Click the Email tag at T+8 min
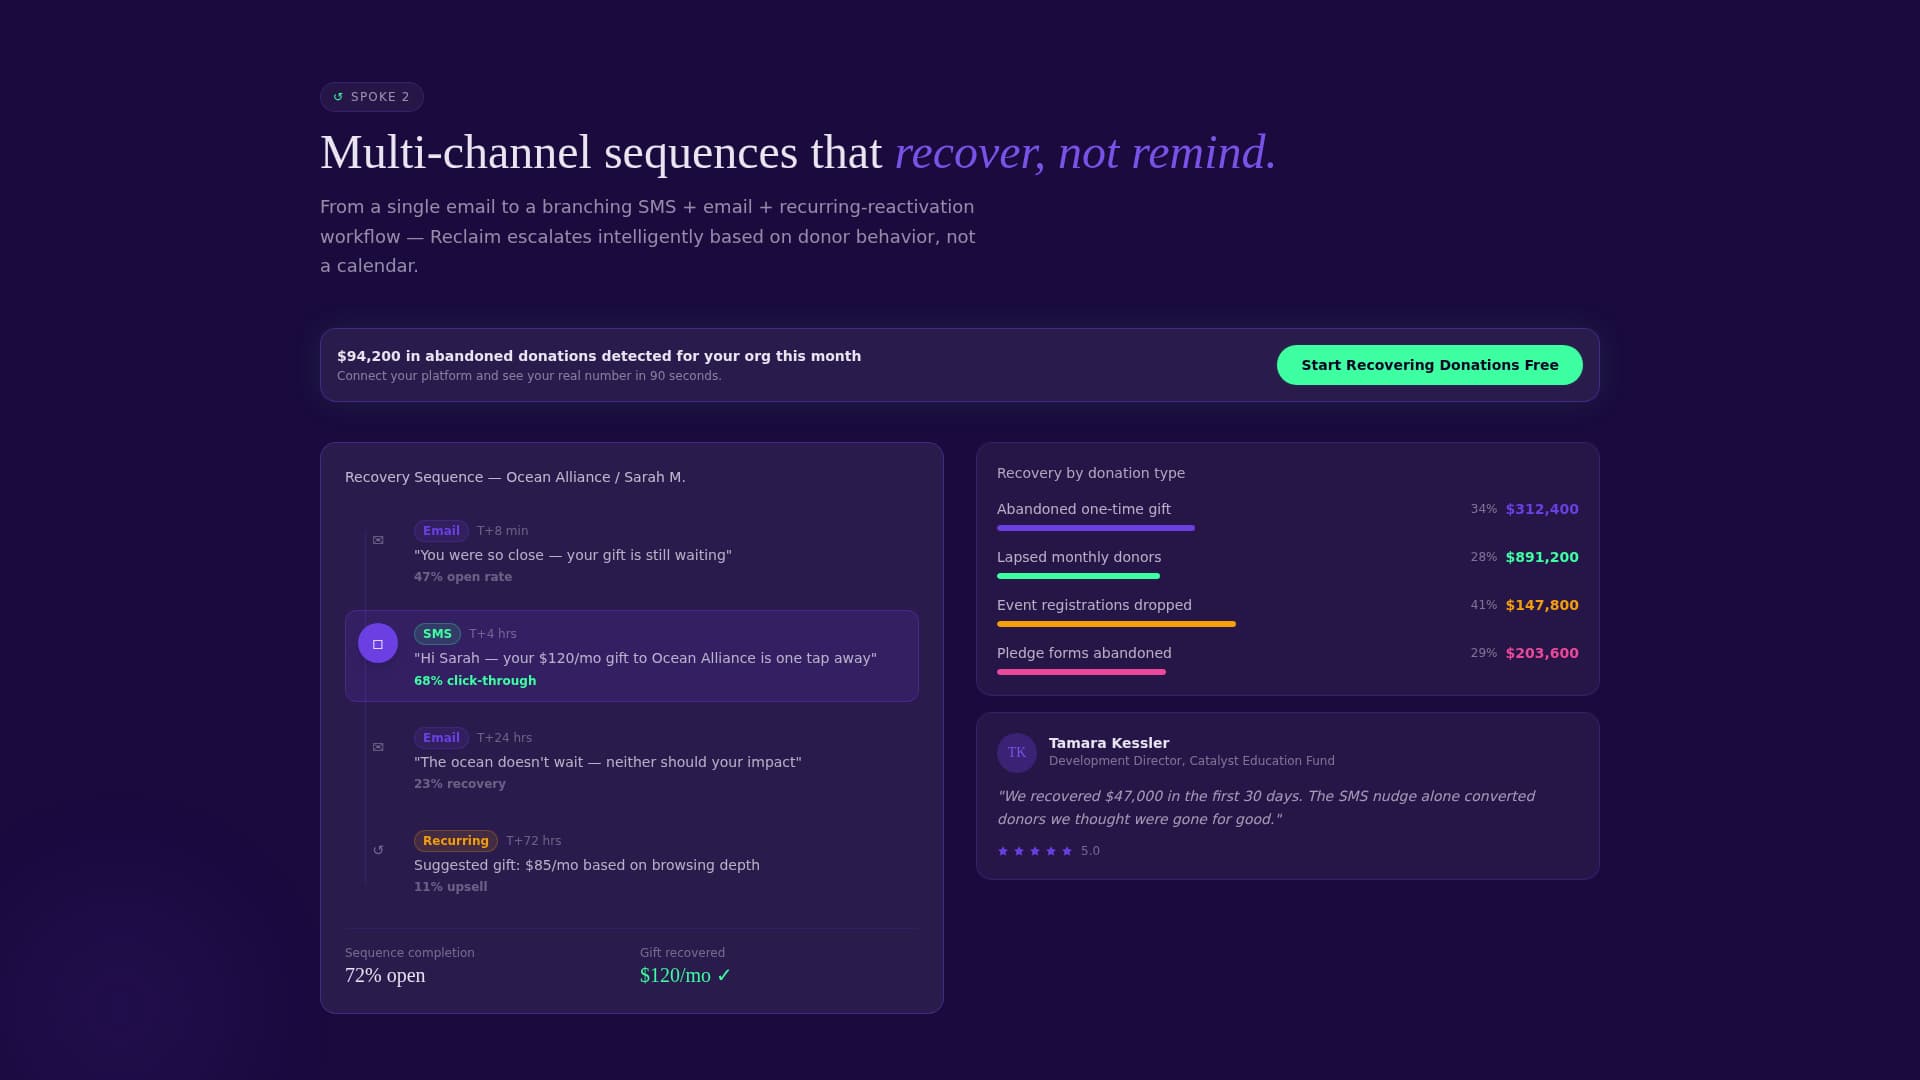This screenshot has width=1920, height=1080. coord(441,531)
